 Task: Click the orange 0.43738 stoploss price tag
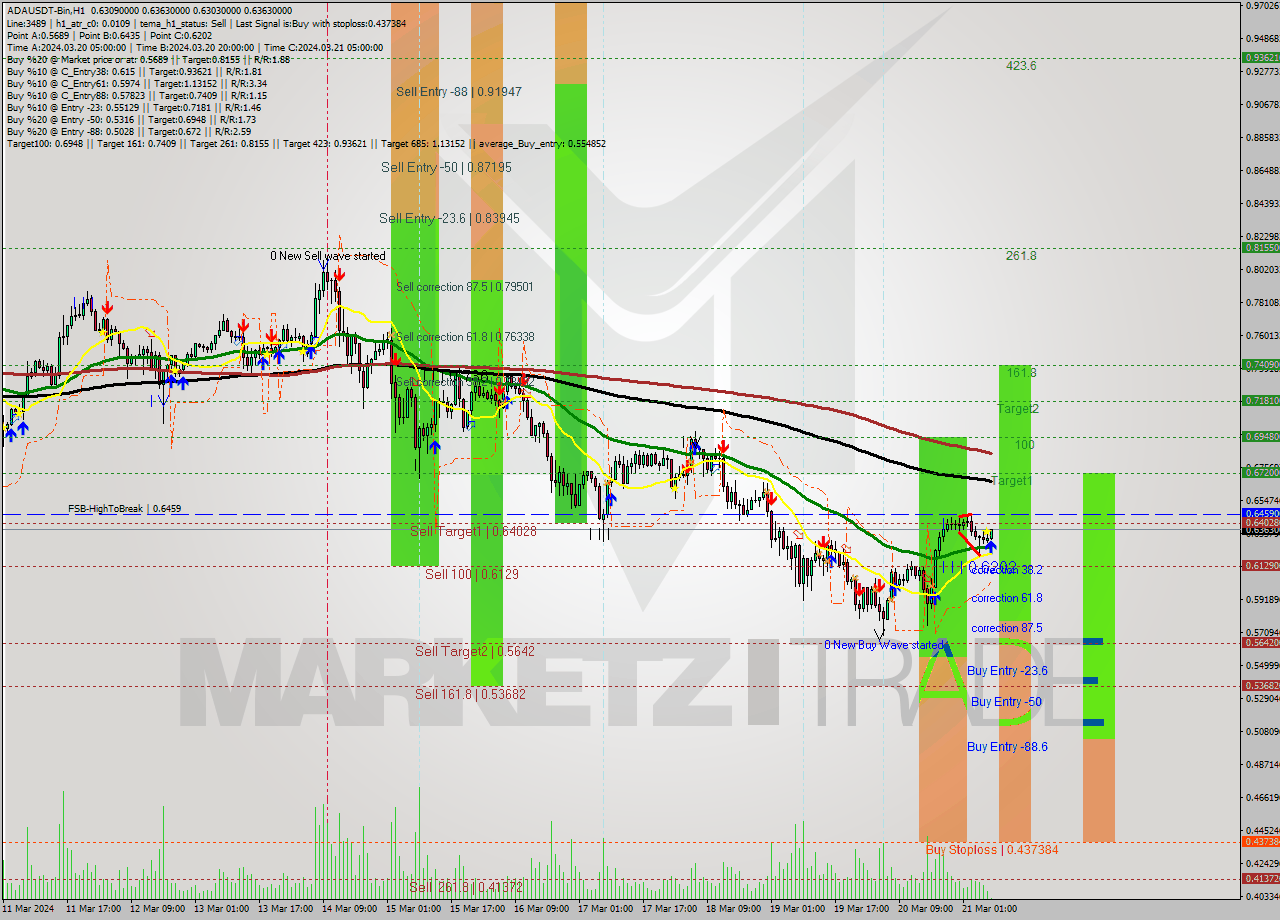(1260, 842)
